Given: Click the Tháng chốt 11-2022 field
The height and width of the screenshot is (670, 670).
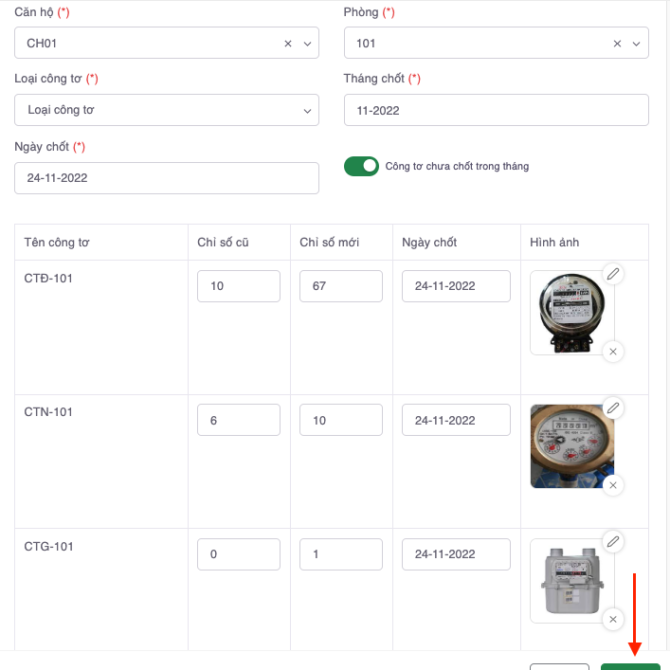Looking at the screenshot, I should (x=496, y=110).
